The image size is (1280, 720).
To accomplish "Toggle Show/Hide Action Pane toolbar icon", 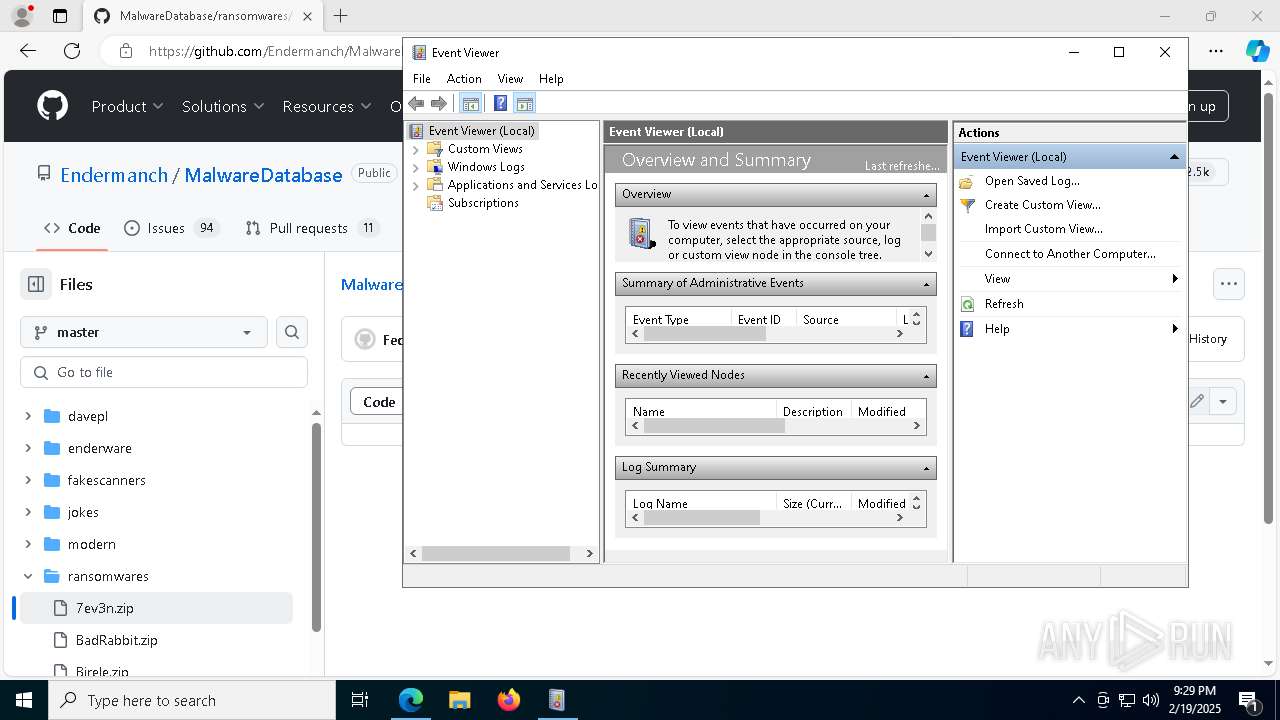I will click(525, 103).
